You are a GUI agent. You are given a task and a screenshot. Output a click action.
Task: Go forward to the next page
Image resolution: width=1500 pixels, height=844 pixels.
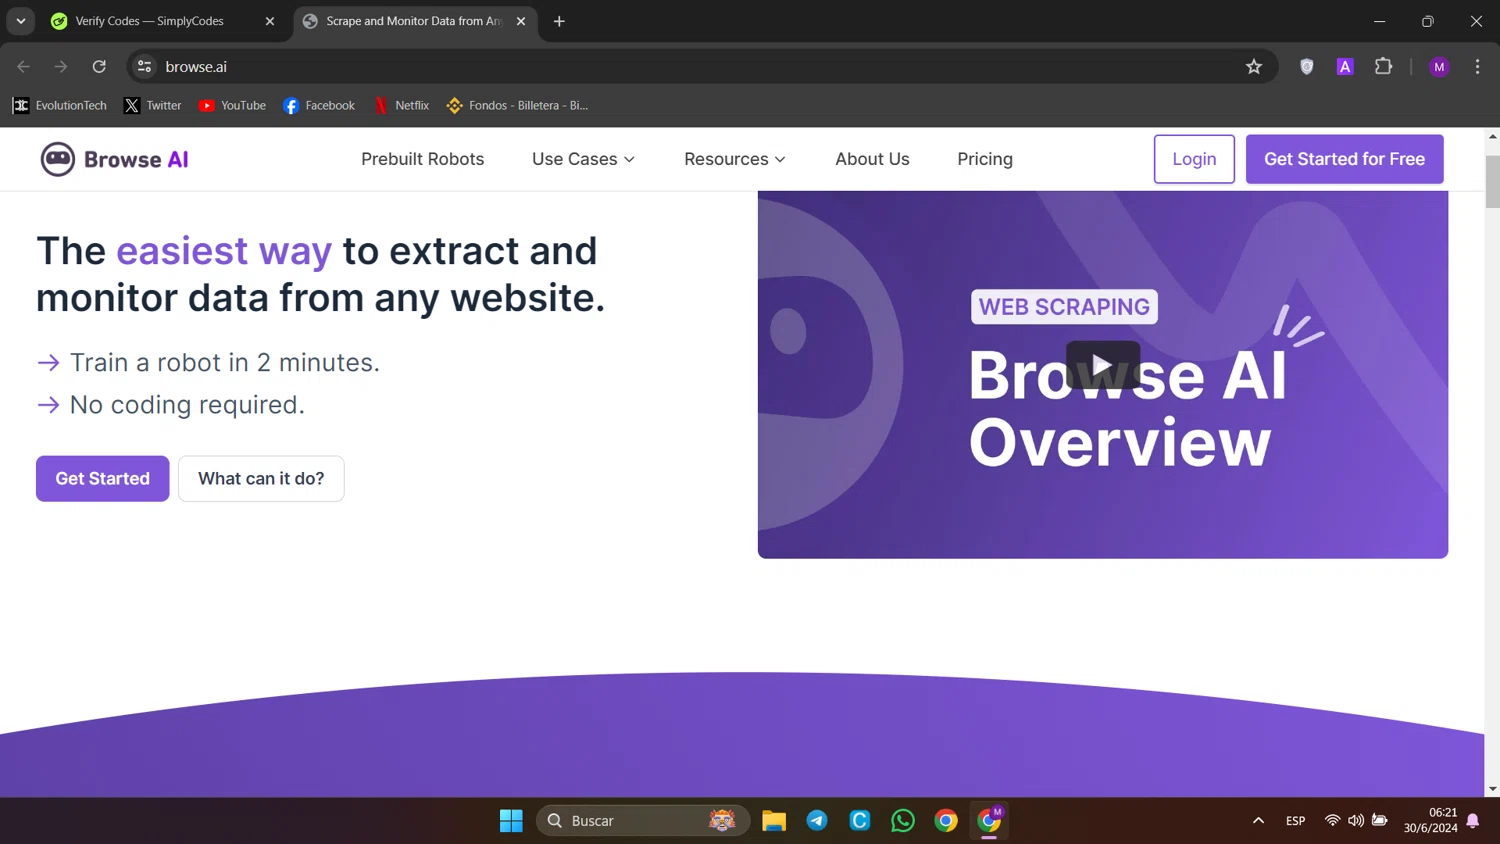(x=61, y=67)
